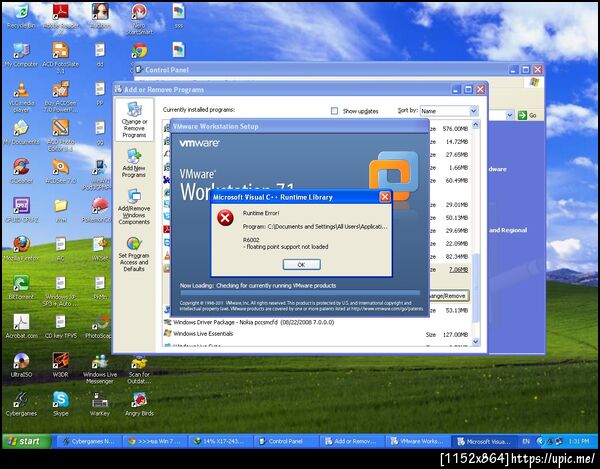The width and height of the screenshot is (600, 469).
Task: Click the 576.00MB size value
Action: click(455, 129)
